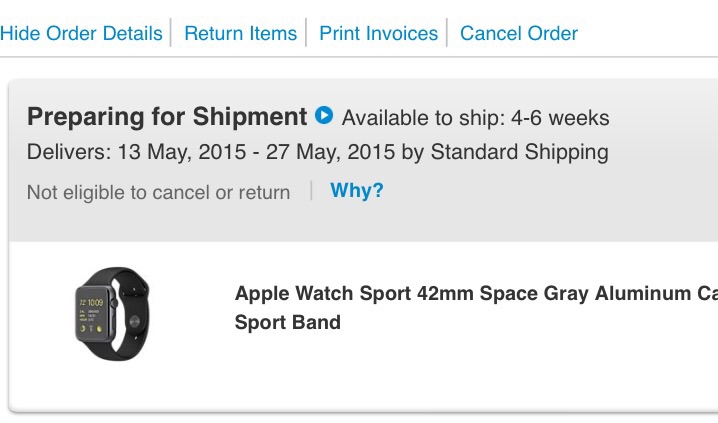Click the 27 May, 2015 end date
Viewport: 718px width, 423px height.
[330, 152]
